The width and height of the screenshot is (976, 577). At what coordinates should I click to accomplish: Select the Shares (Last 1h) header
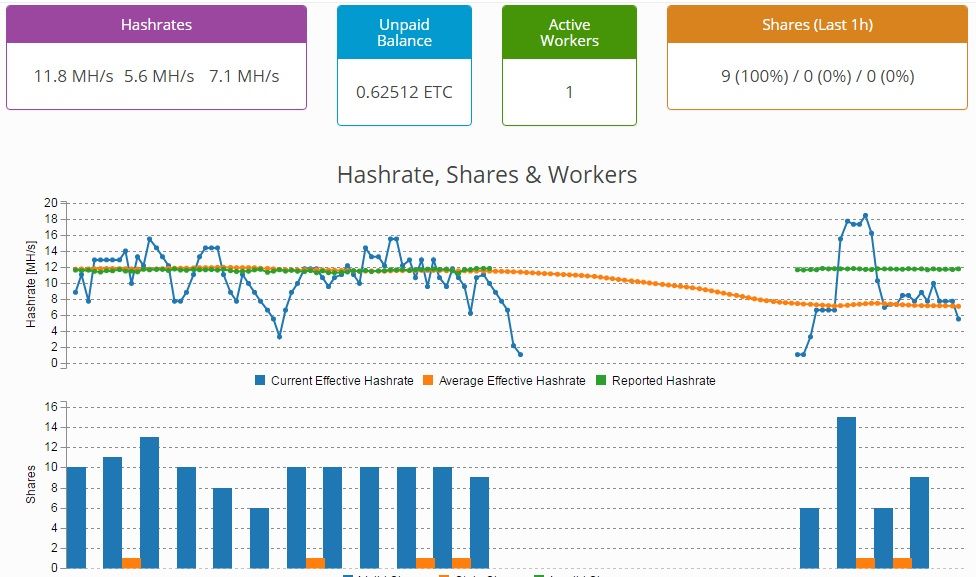817,24
